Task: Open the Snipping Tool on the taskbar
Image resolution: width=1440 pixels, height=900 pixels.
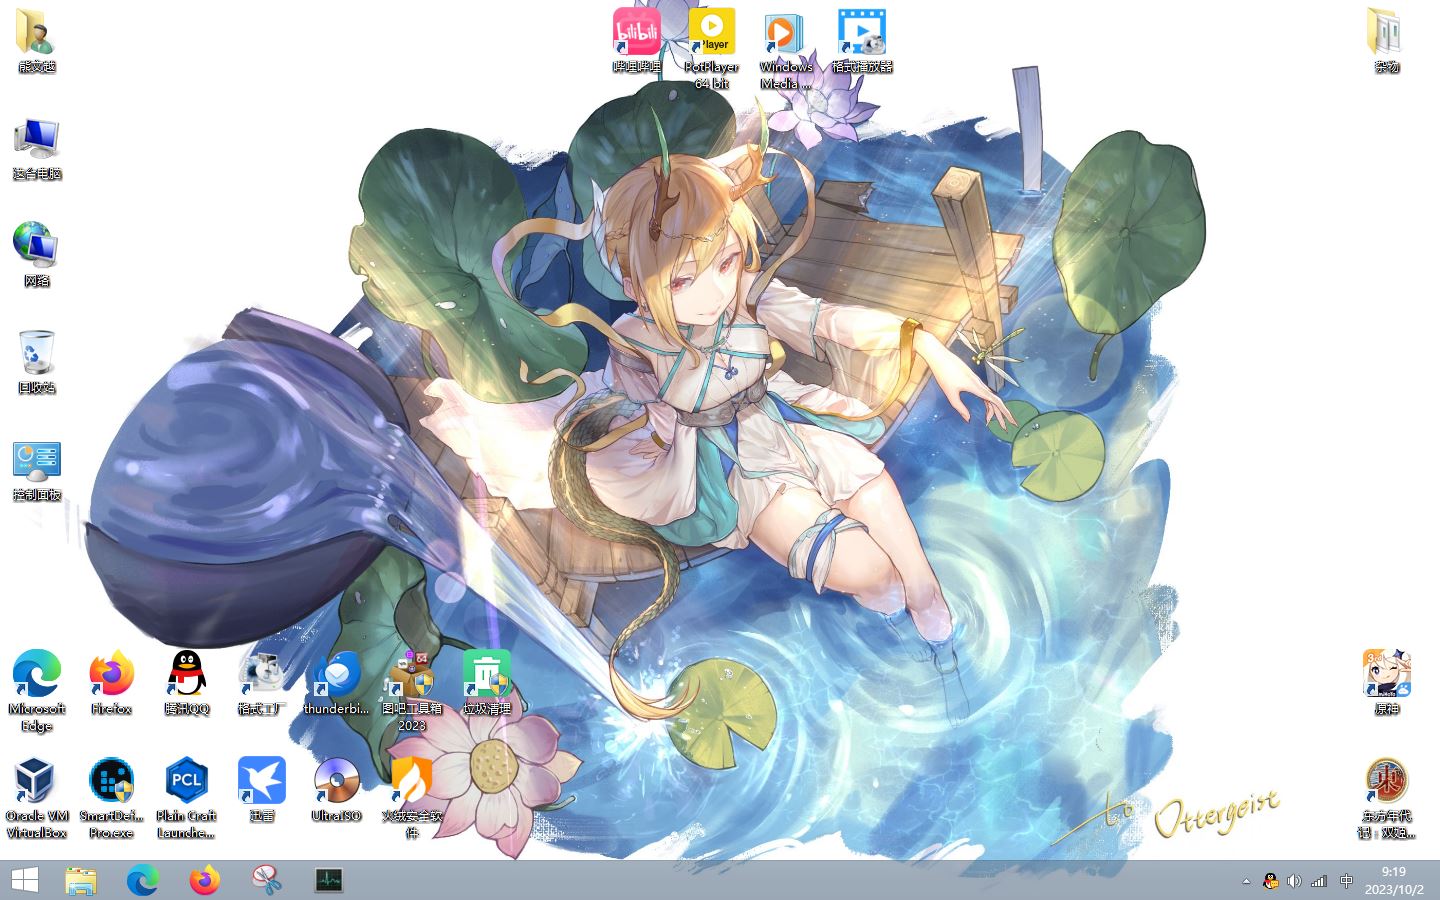Action: click(266, 880)
